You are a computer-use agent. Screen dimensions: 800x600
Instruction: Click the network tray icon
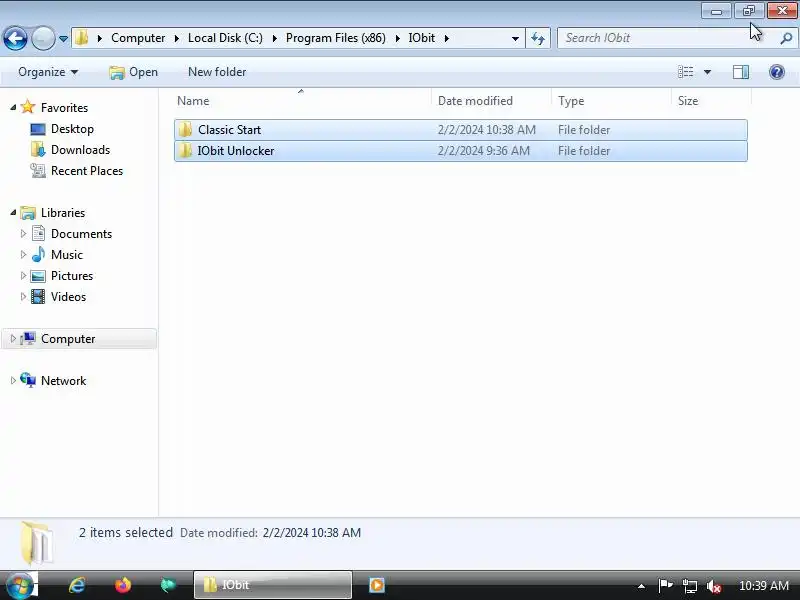pos(690,586)
